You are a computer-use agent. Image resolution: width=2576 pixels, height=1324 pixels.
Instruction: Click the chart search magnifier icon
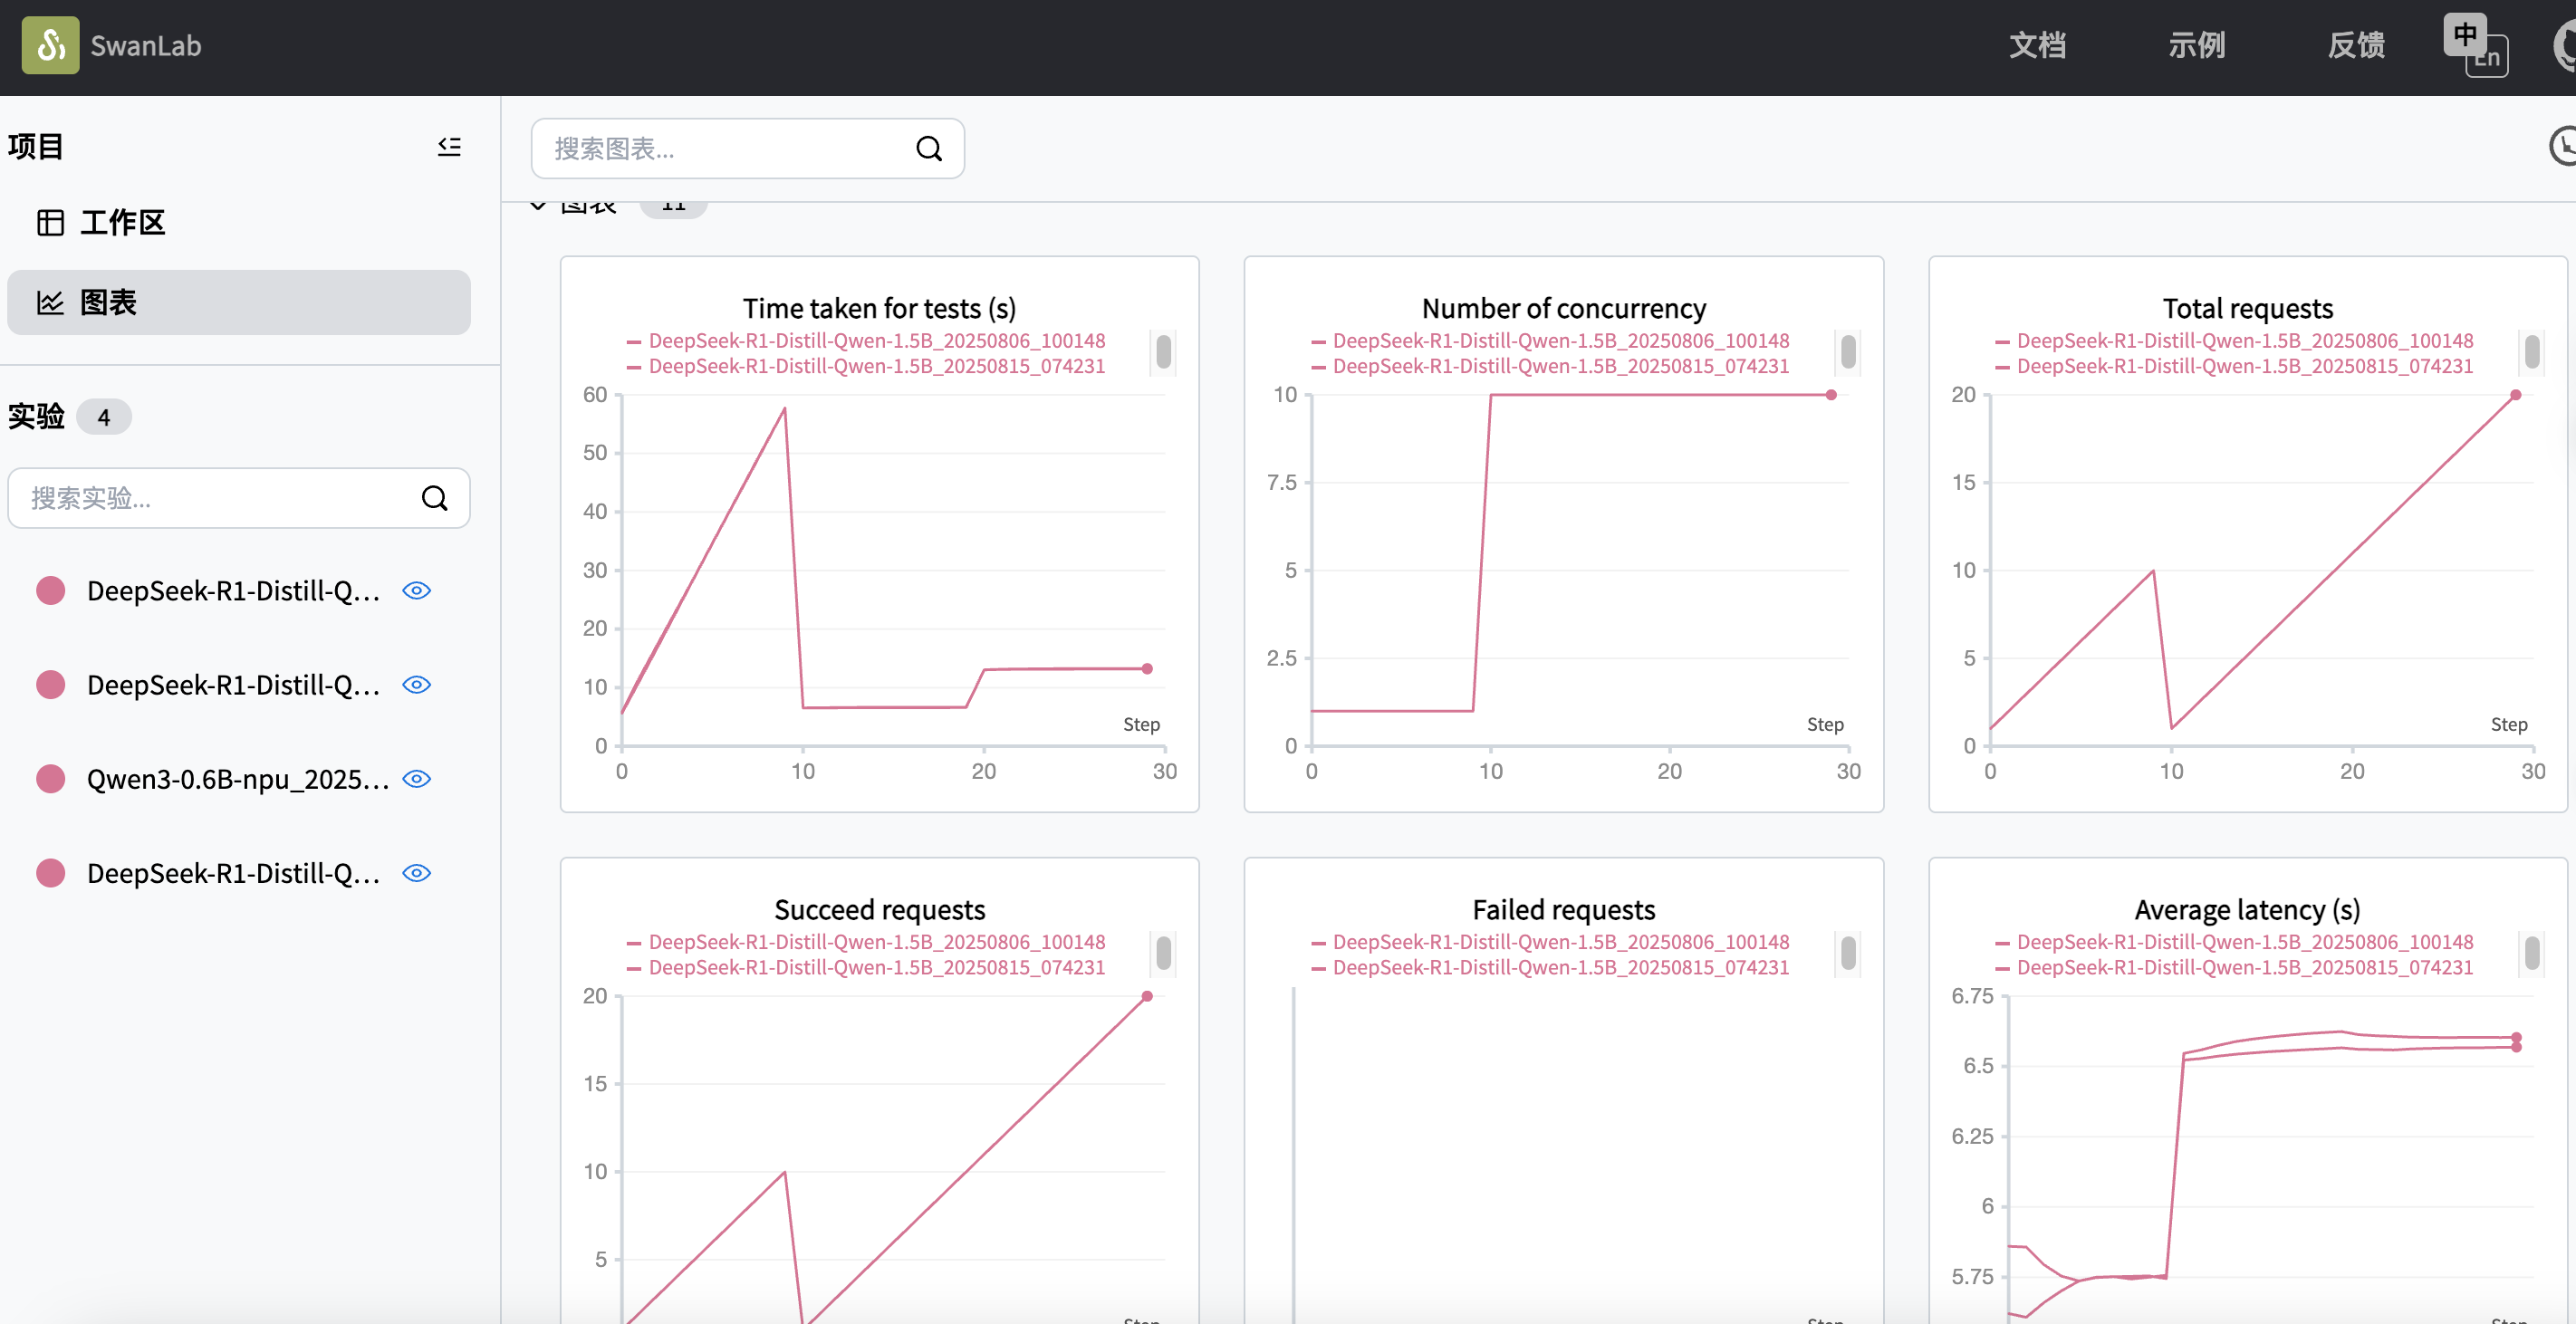(x=928, y=149)
